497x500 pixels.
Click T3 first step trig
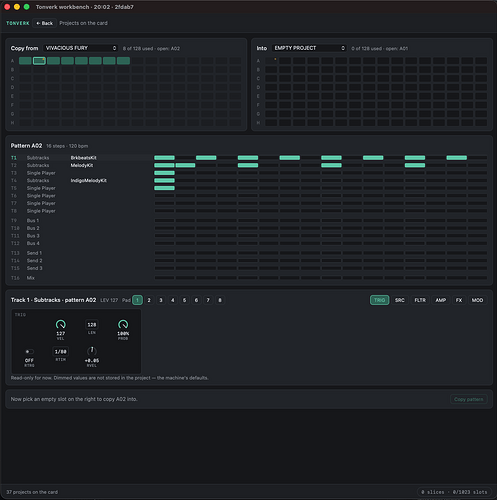point(164,173)
